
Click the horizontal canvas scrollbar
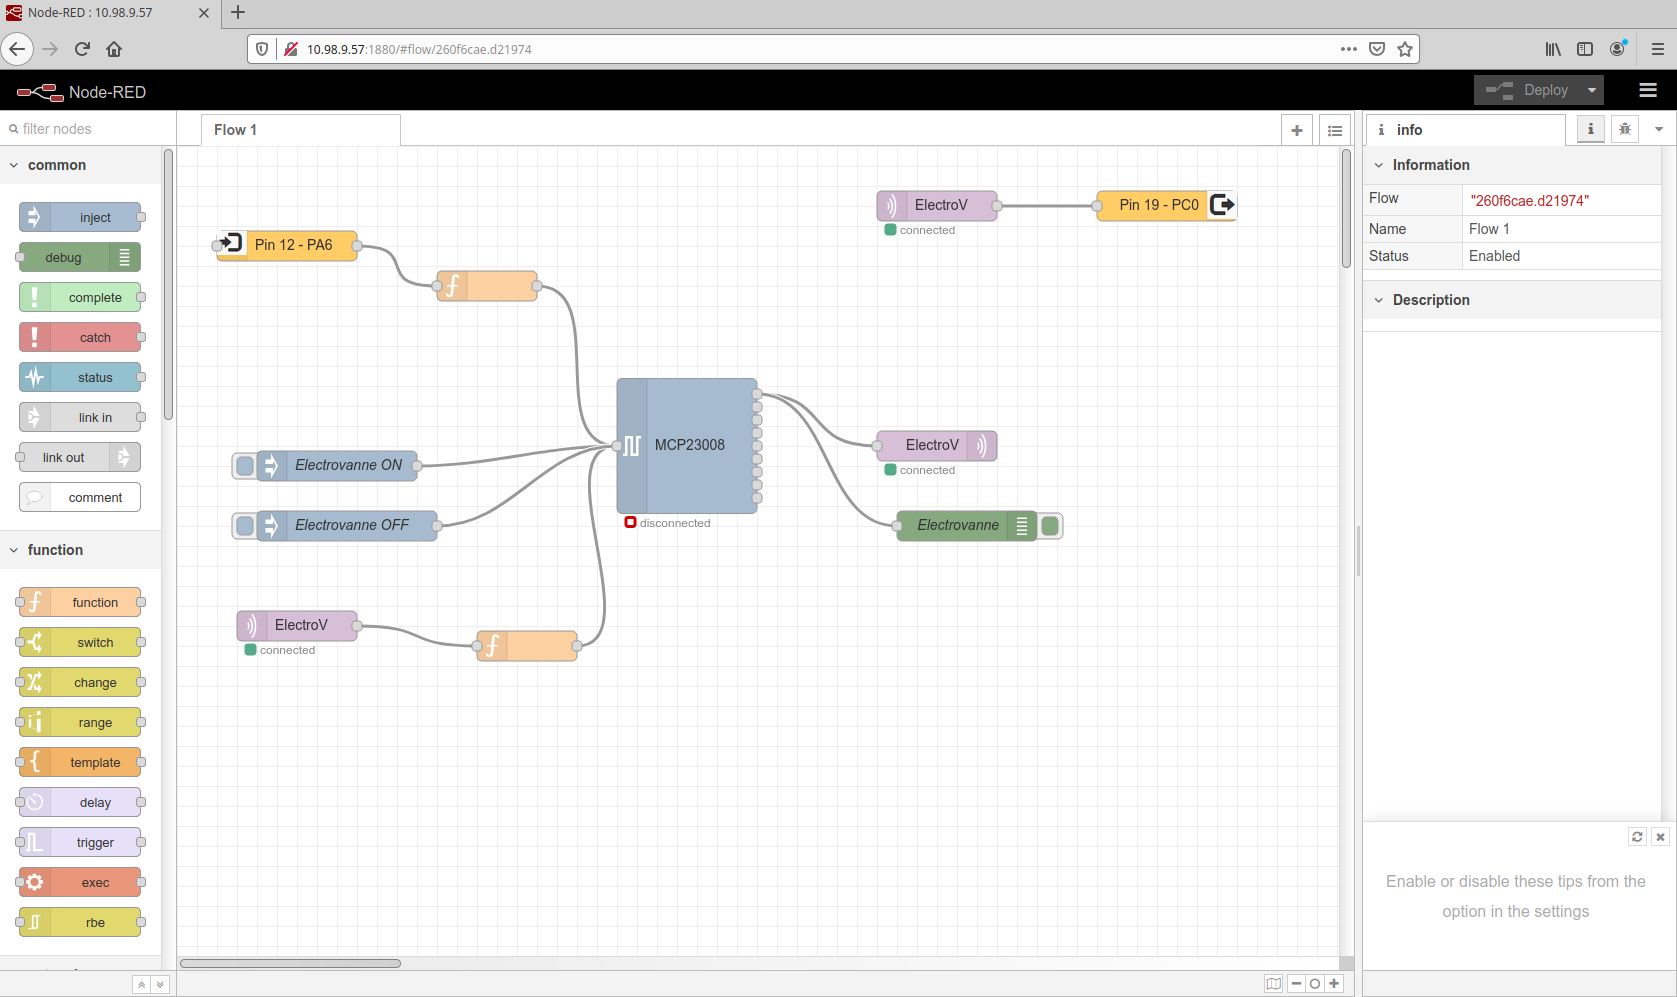tap(290, 964)
